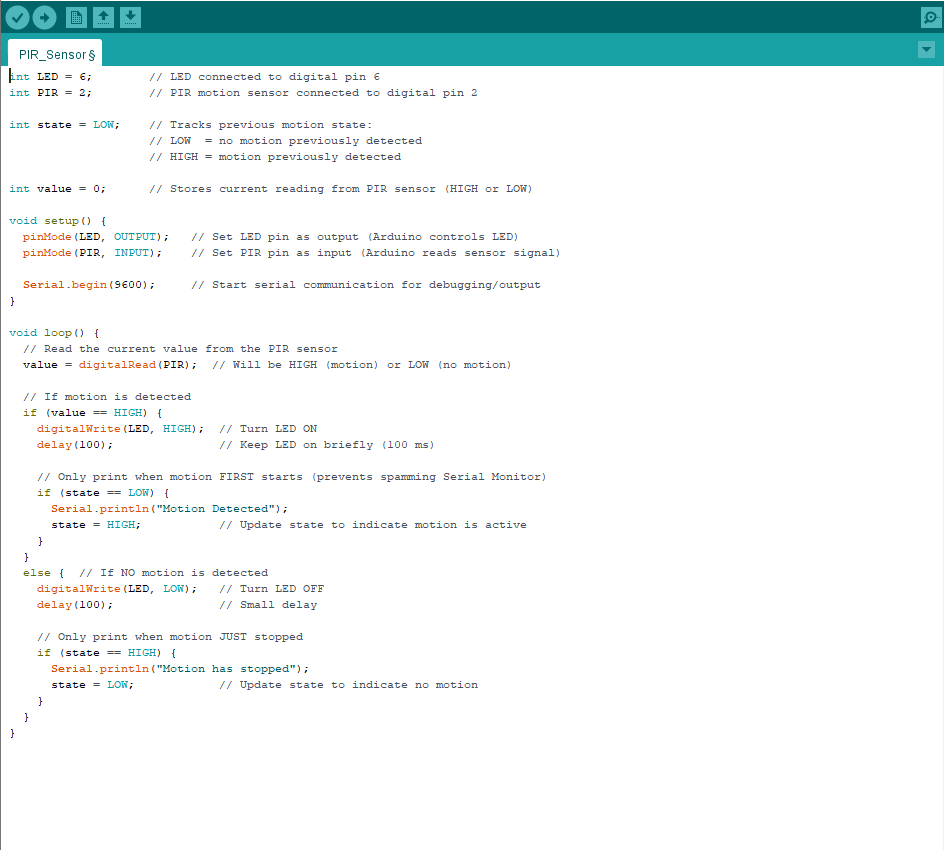Click the "void setup() {" line
The height and width of the screenshot is (850, 944).
click(58, 221)
